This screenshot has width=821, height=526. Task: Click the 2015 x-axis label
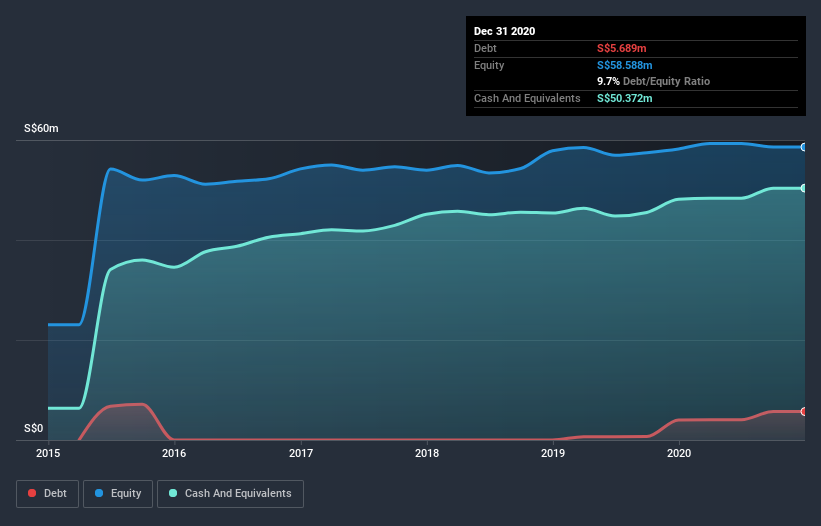(x=48, y=453)
